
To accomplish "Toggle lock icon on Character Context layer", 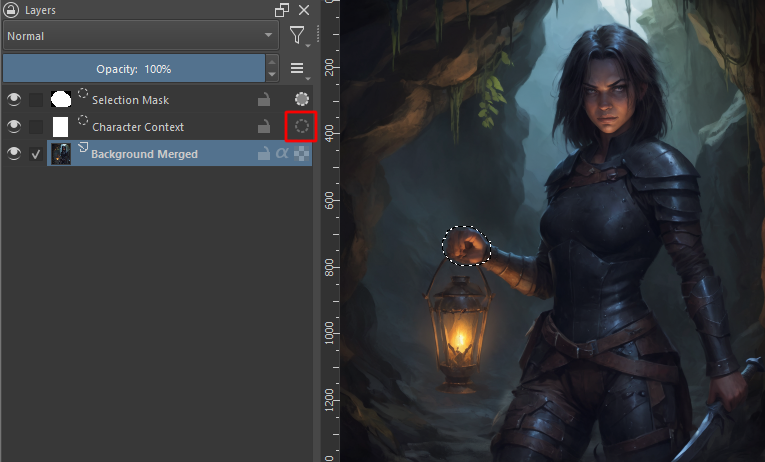I will pyautogui.click(x=264, y=127).
